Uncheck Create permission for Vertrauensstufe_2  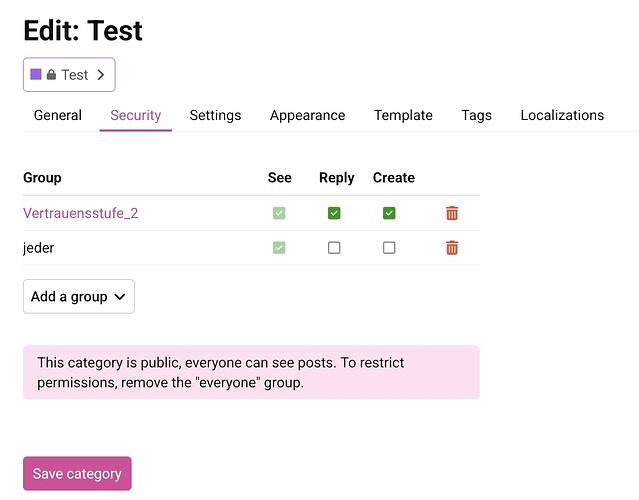(x=389, y=213)
